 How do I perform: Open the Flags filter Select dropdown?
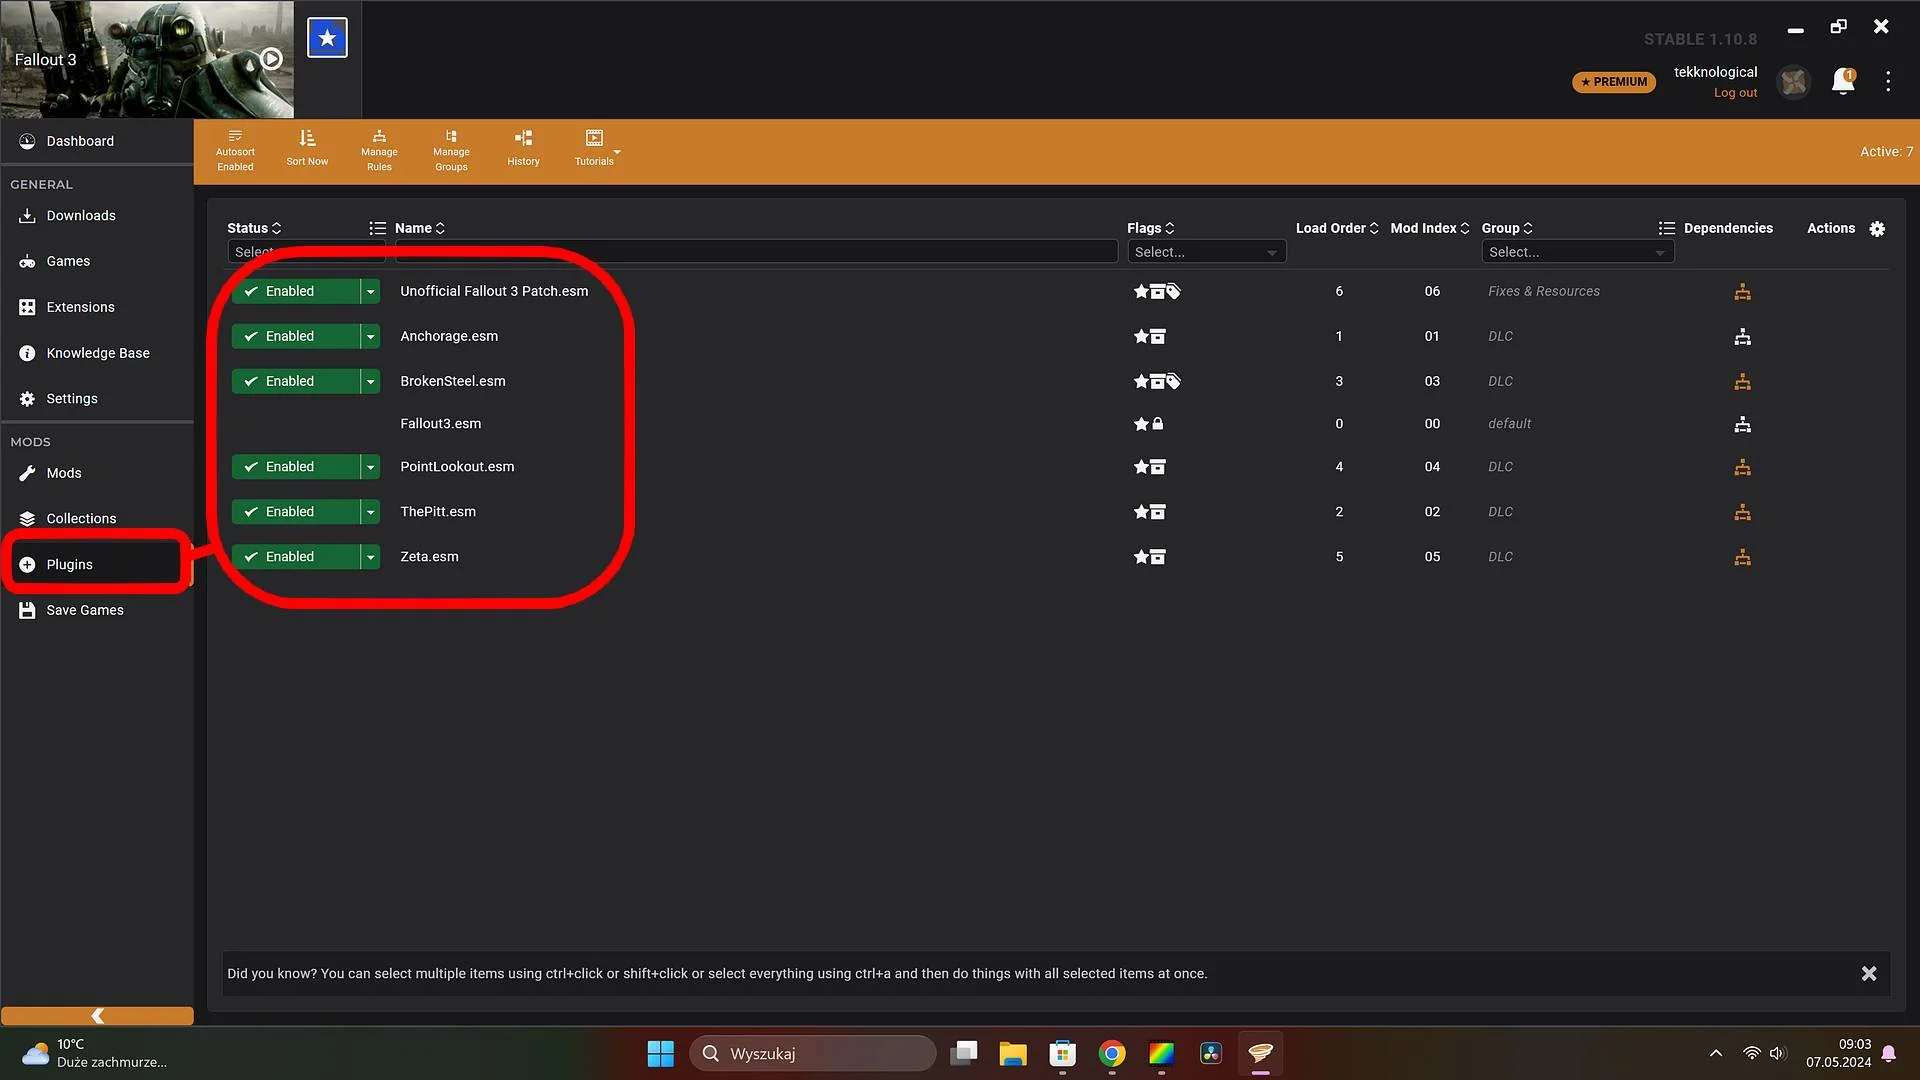[1206, 252]
